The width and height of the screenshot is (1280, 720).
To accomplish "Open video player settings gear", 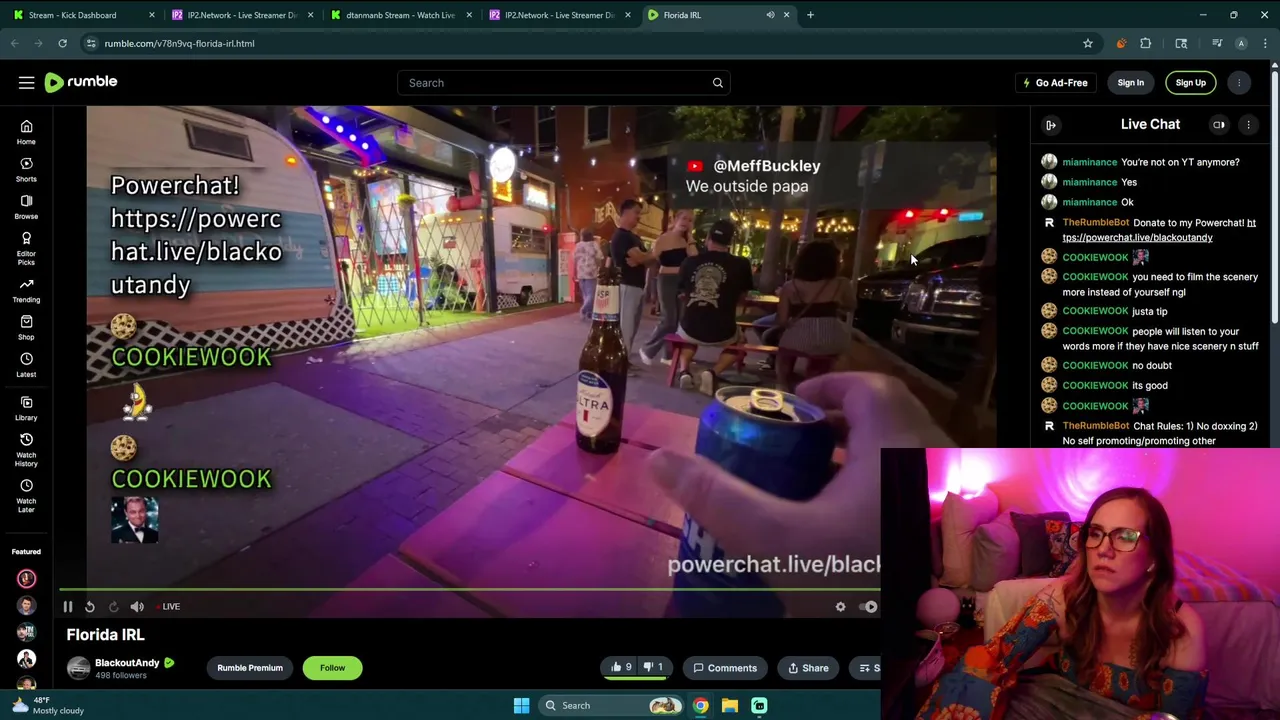I will click(x=840, y=606).
